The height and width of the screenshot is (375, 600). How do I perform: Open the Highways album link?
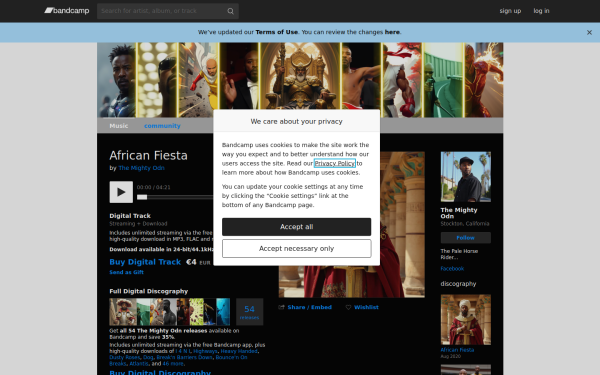[x=205, y=351]
